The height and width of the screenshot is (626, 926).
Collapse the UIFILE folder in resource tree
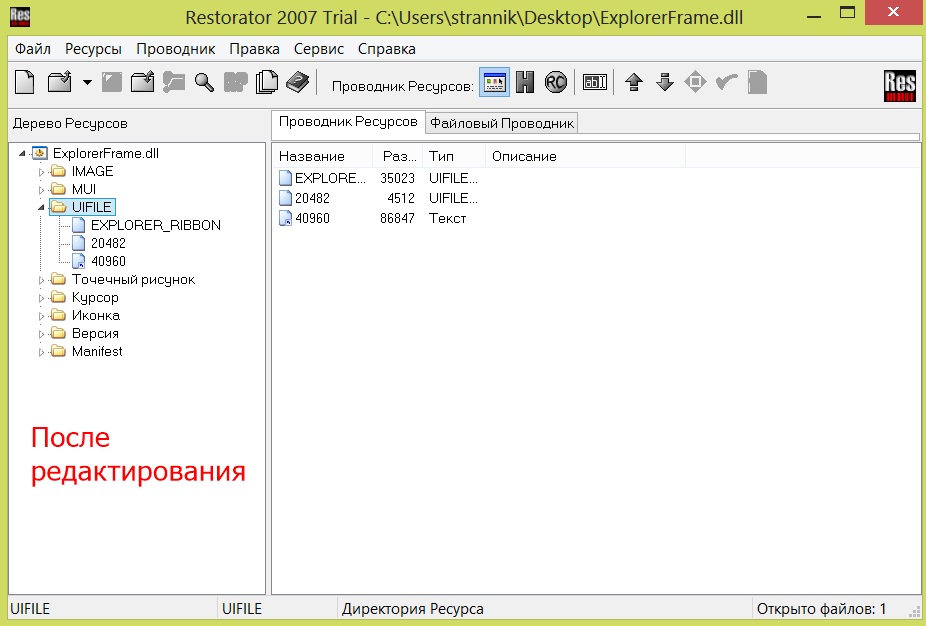coord(42,207)
